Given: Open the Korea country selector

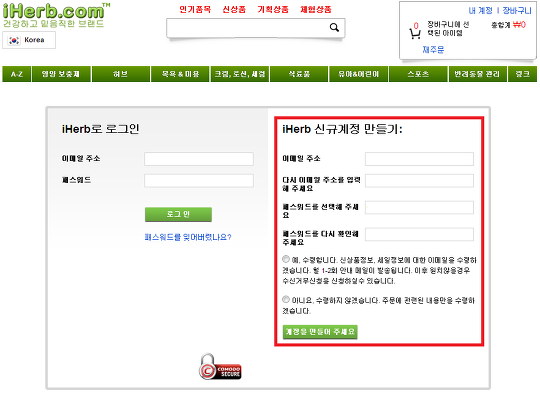Looking at the screenshot, I should pos(29,40).
